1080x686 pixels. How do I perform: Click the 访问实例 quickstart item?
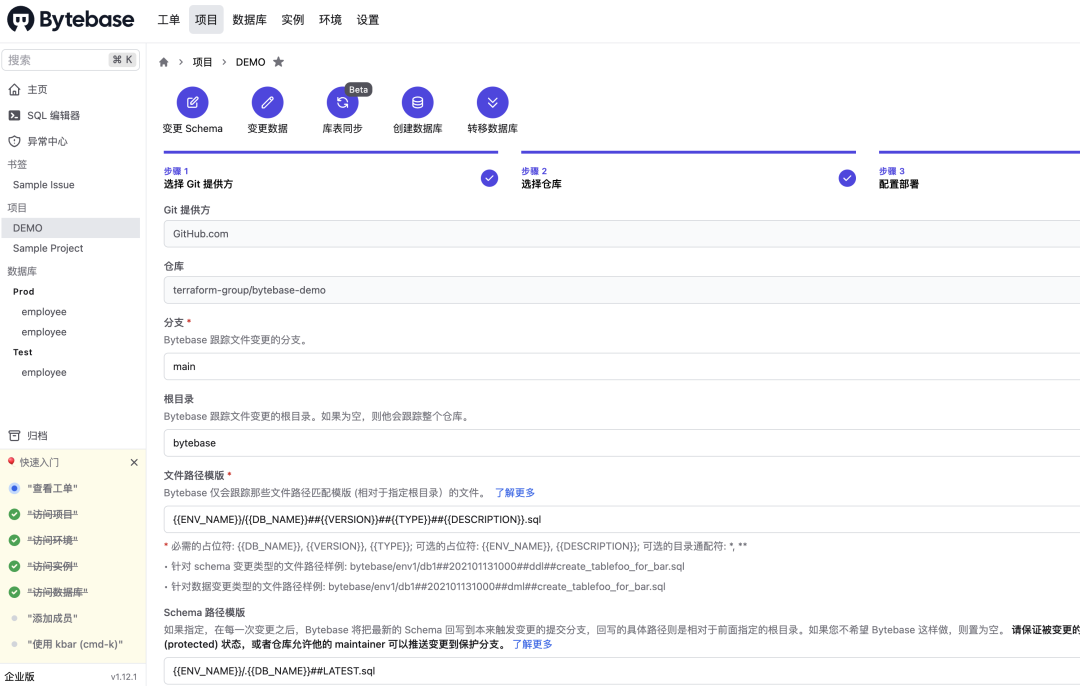(x=52, y=566)
